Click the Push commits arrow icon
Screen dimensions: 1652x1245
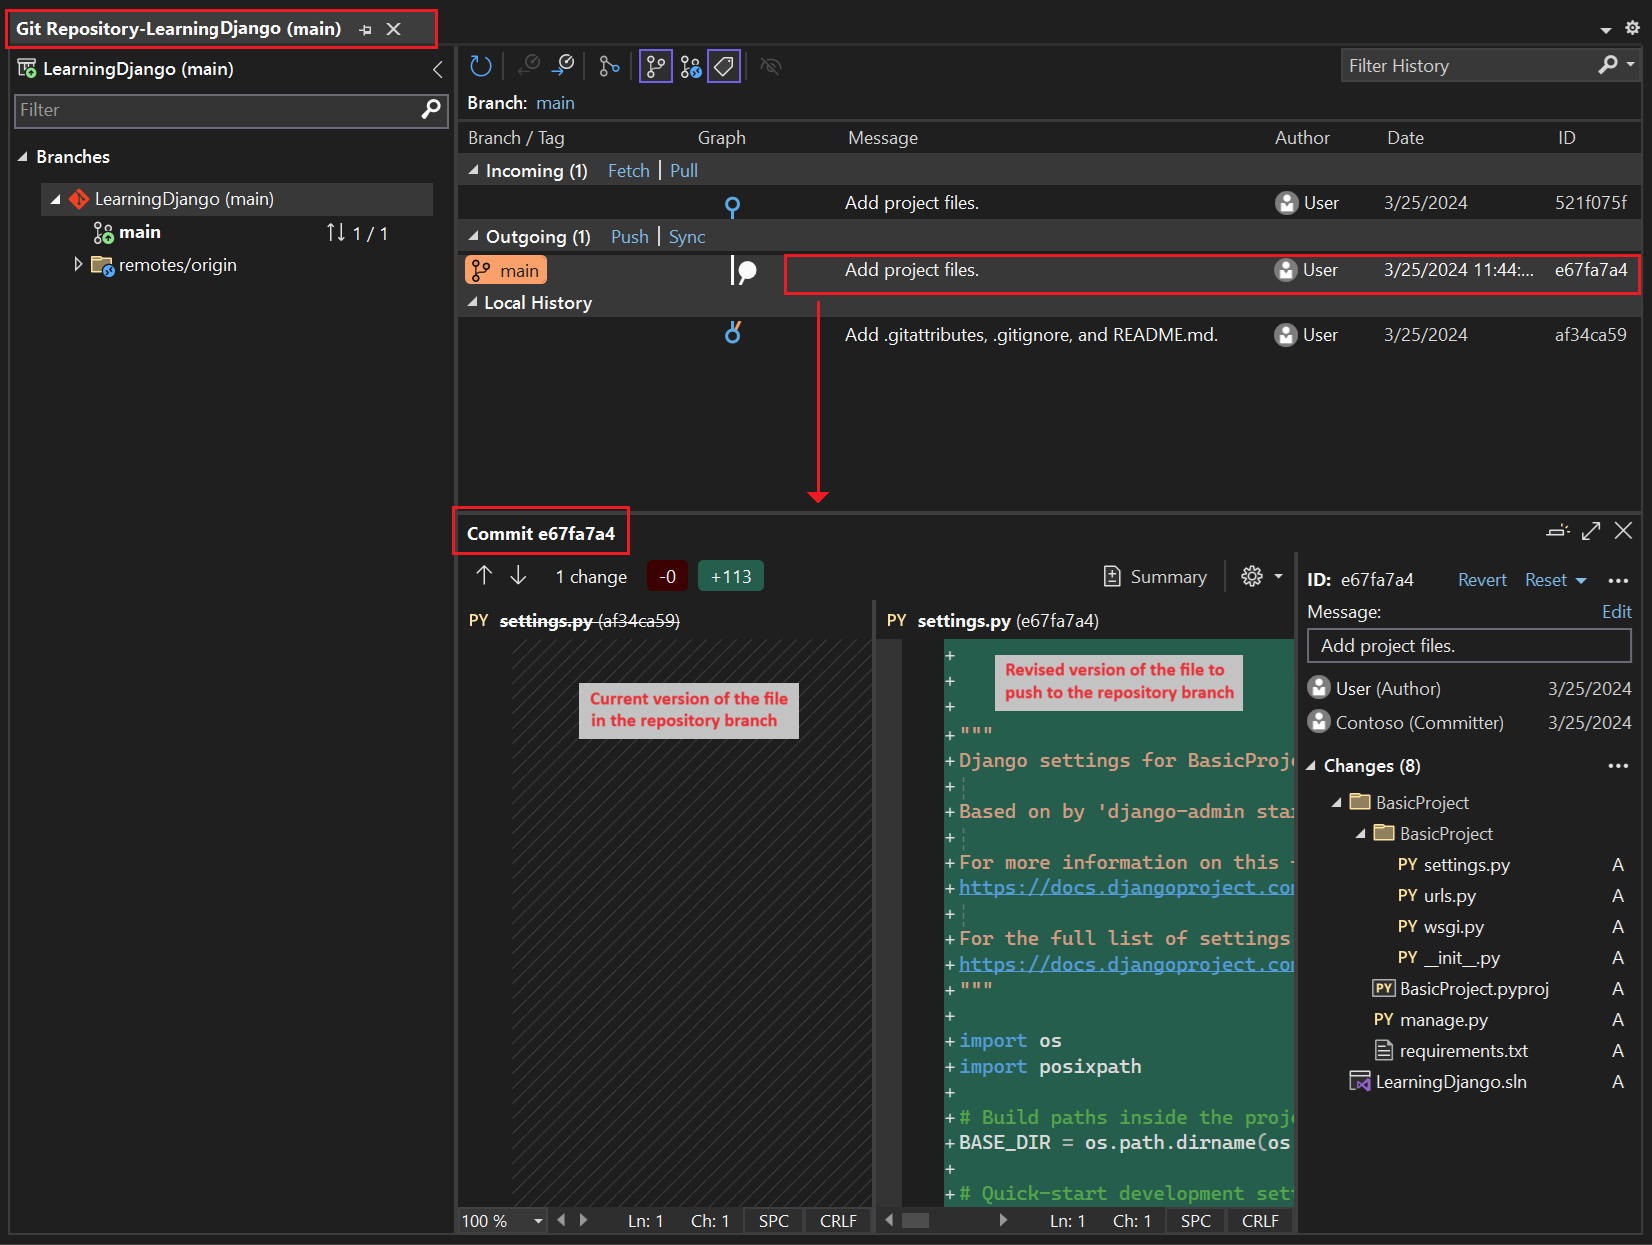coord(564,67)
